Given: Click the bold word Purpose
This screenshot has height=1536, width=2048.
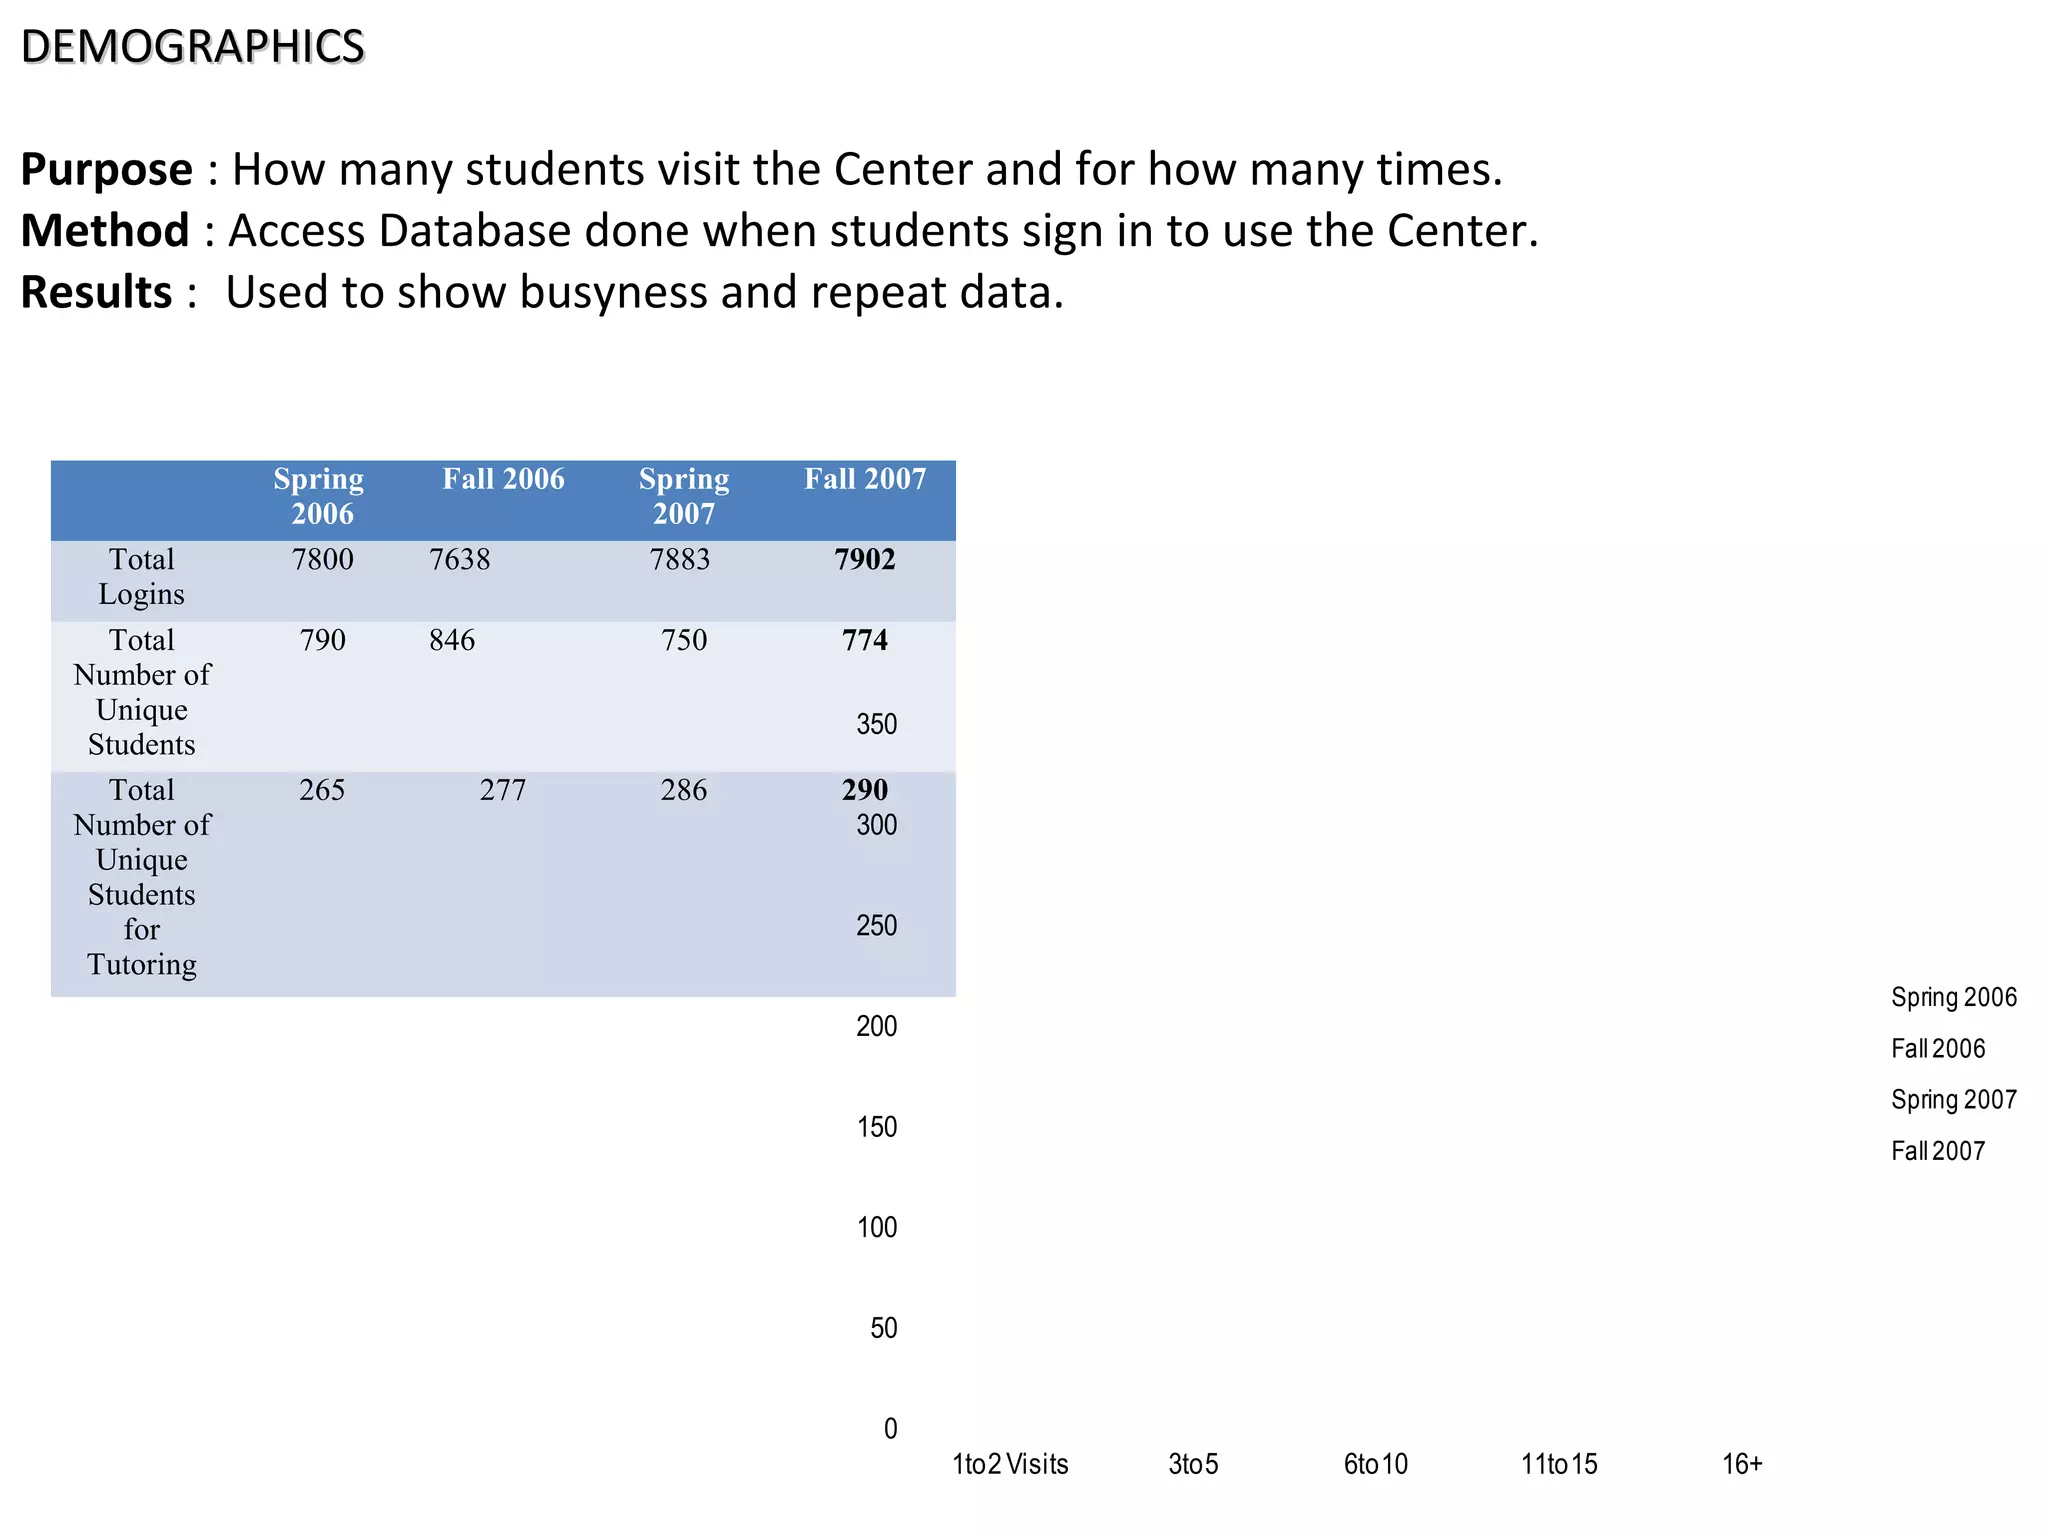Looking at the screenshot, I should click(x=106, y=169).
